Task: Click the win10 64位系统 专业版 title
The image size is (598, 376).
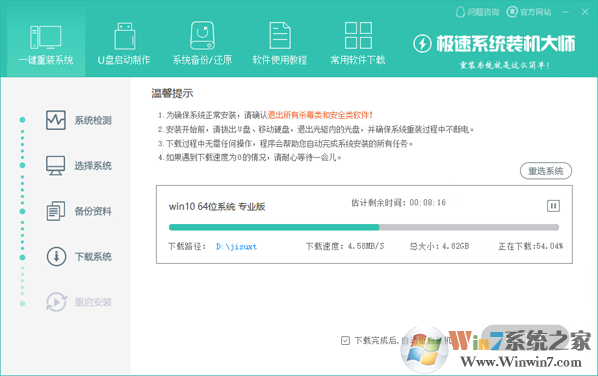Action: tap(217, 206)
